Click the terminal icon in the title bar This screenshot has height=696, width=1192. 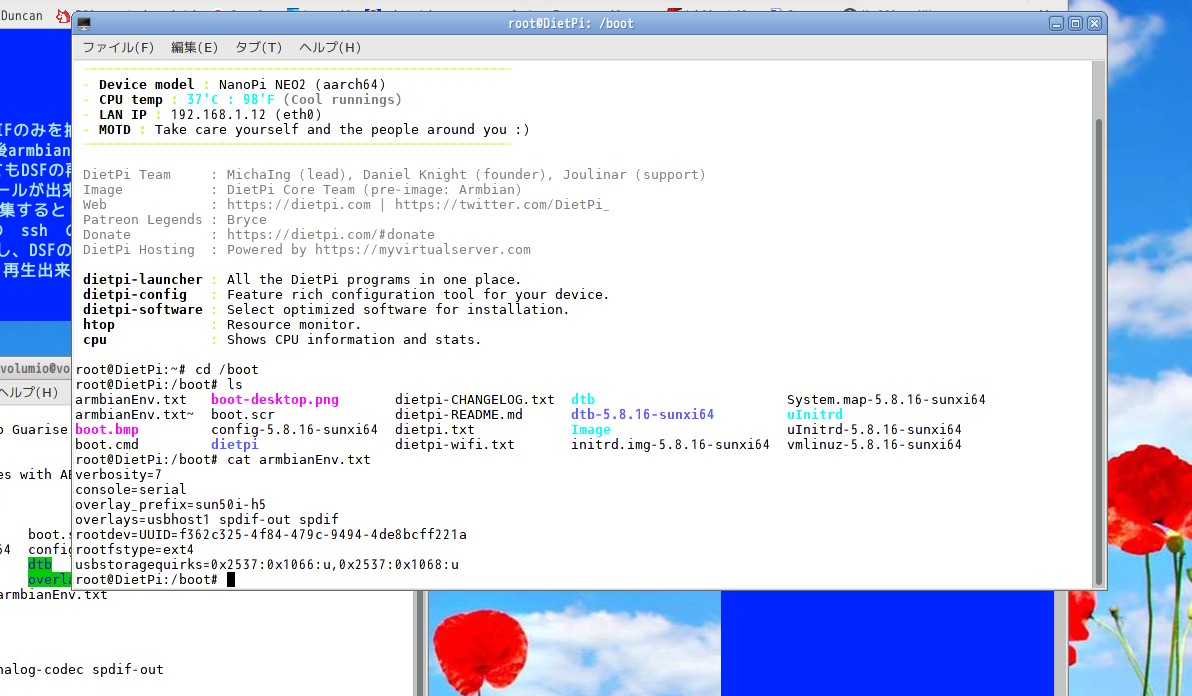[x=82, y=22]
